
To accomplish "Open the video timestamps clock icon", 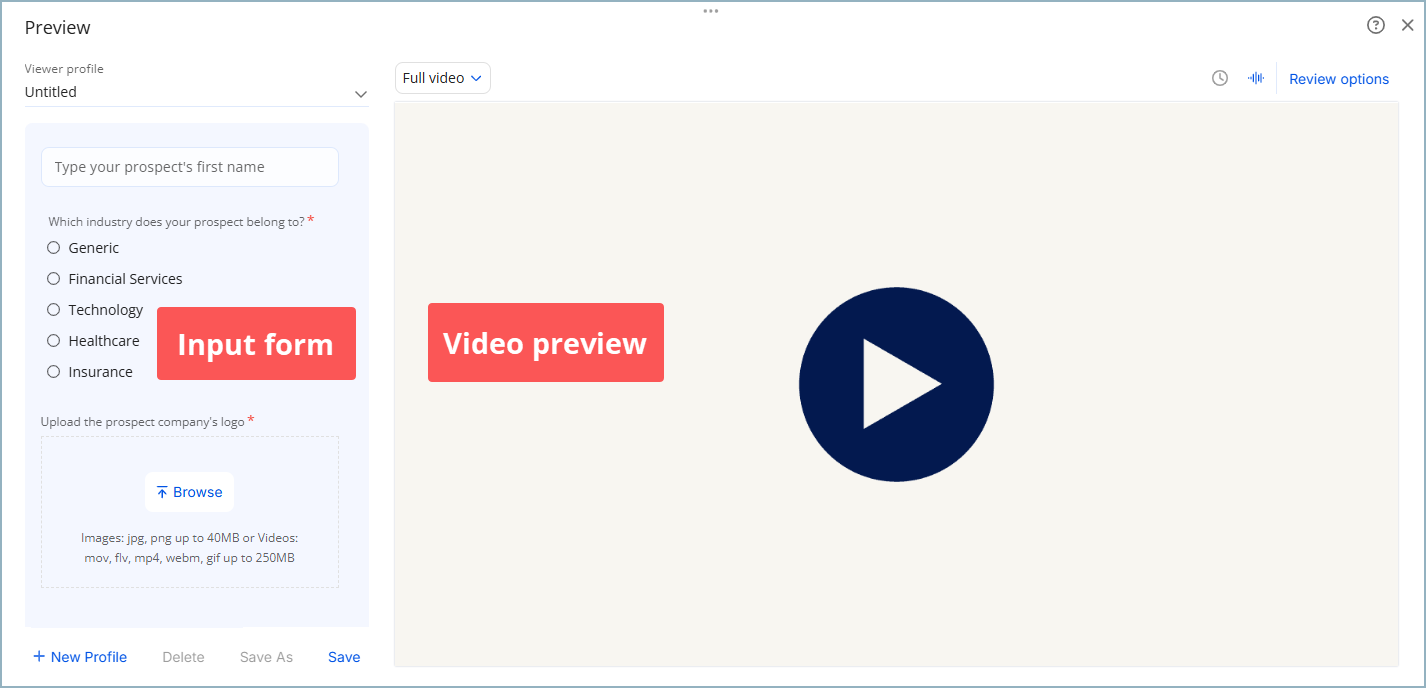I will (1220, 77).
